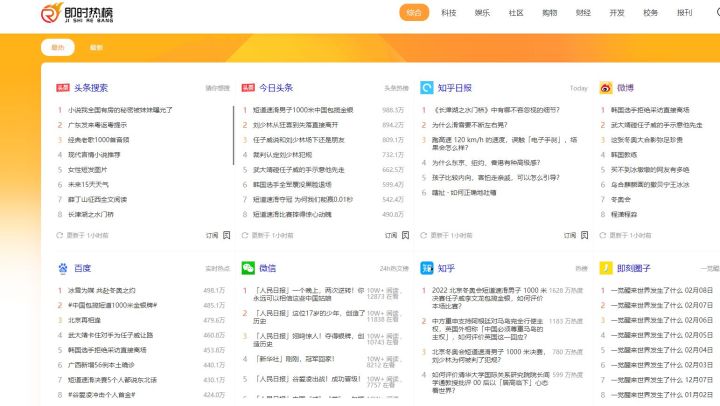Open the 购物 category tab

[550, 13]
